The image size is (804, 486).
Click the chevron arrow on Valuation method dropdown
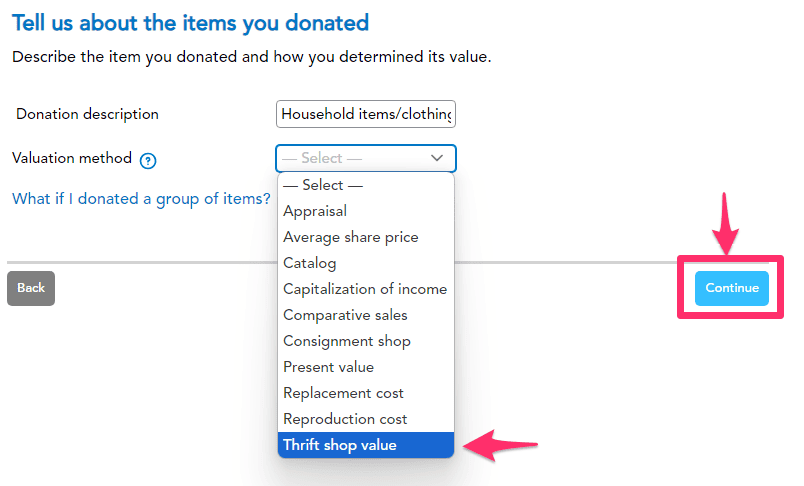click(437, 158)
